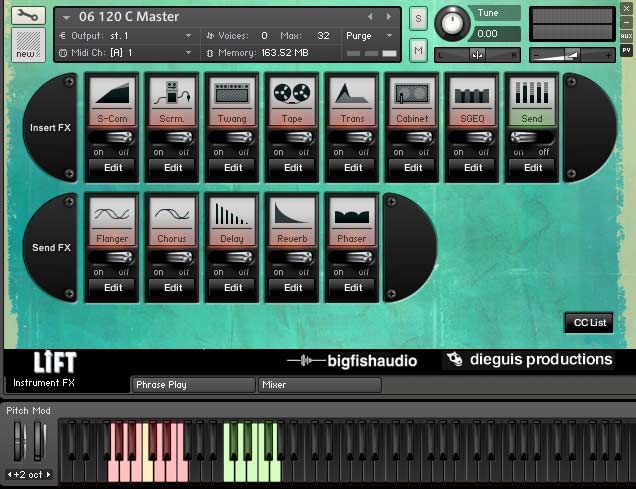The width and height of the screenshot is (636, 489).
Task: Open instrument edit mode via wrench icon
Action: click(x=28, y=16)
